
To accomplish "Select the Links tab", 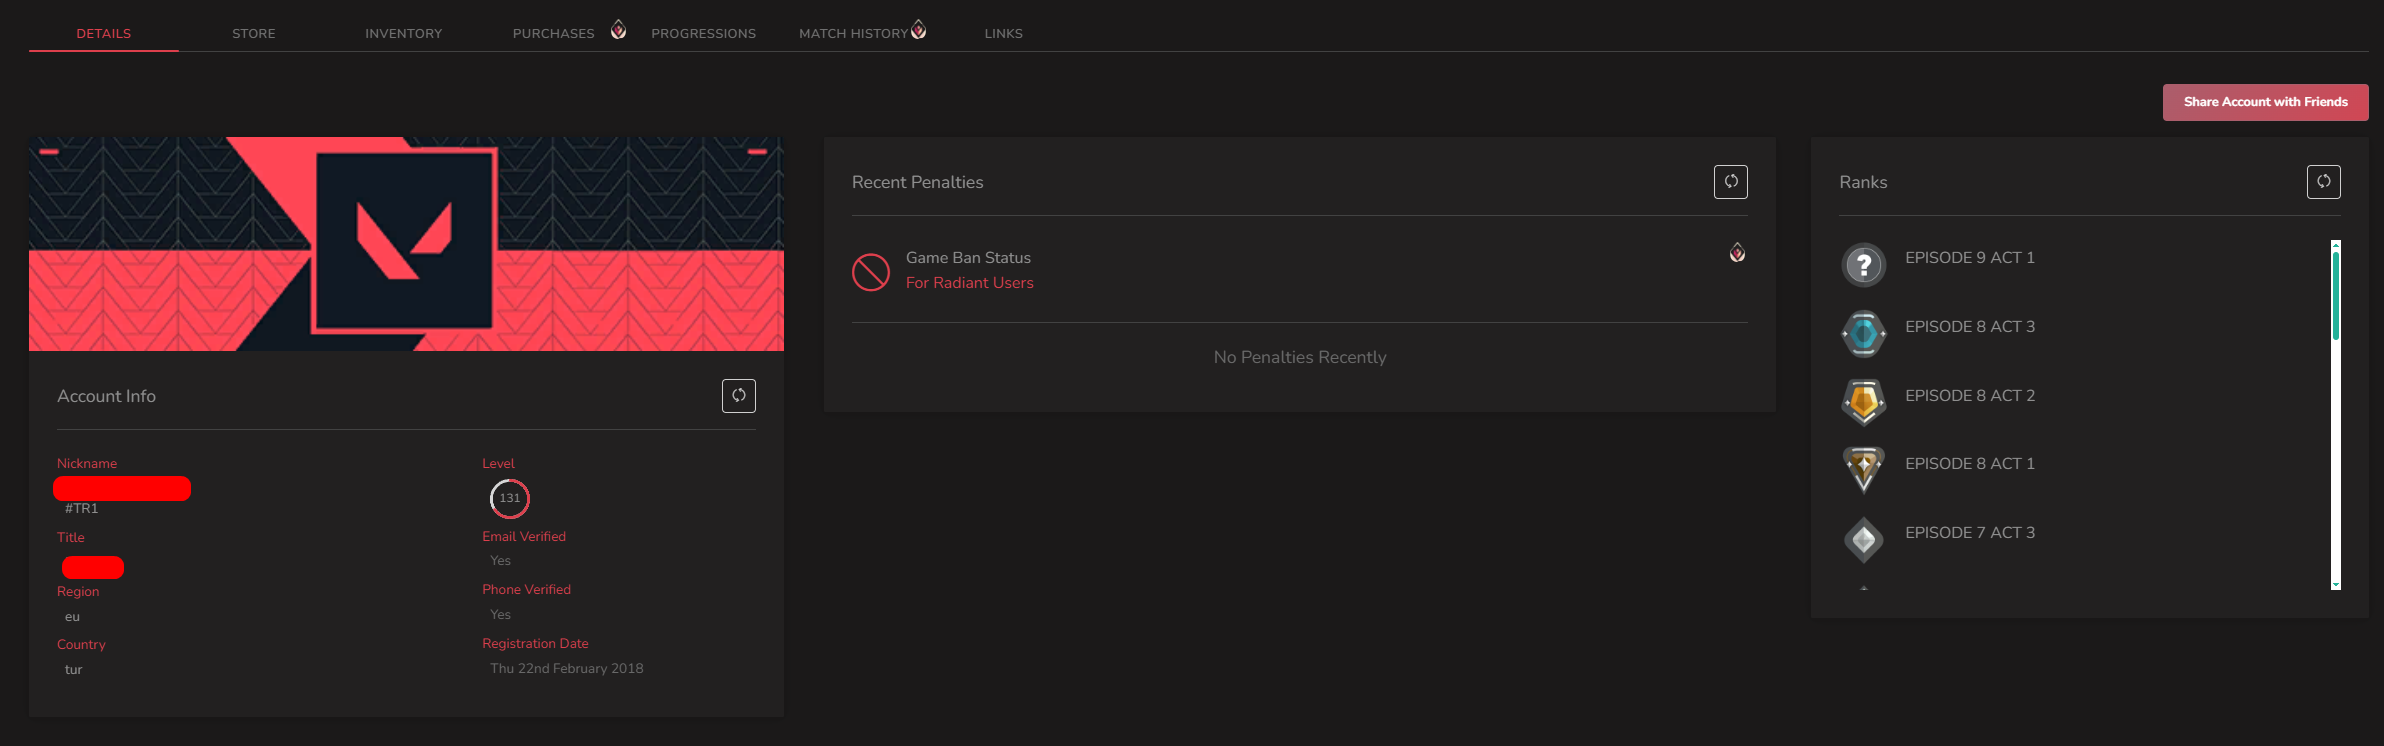I will click(x=1004, y=33).
